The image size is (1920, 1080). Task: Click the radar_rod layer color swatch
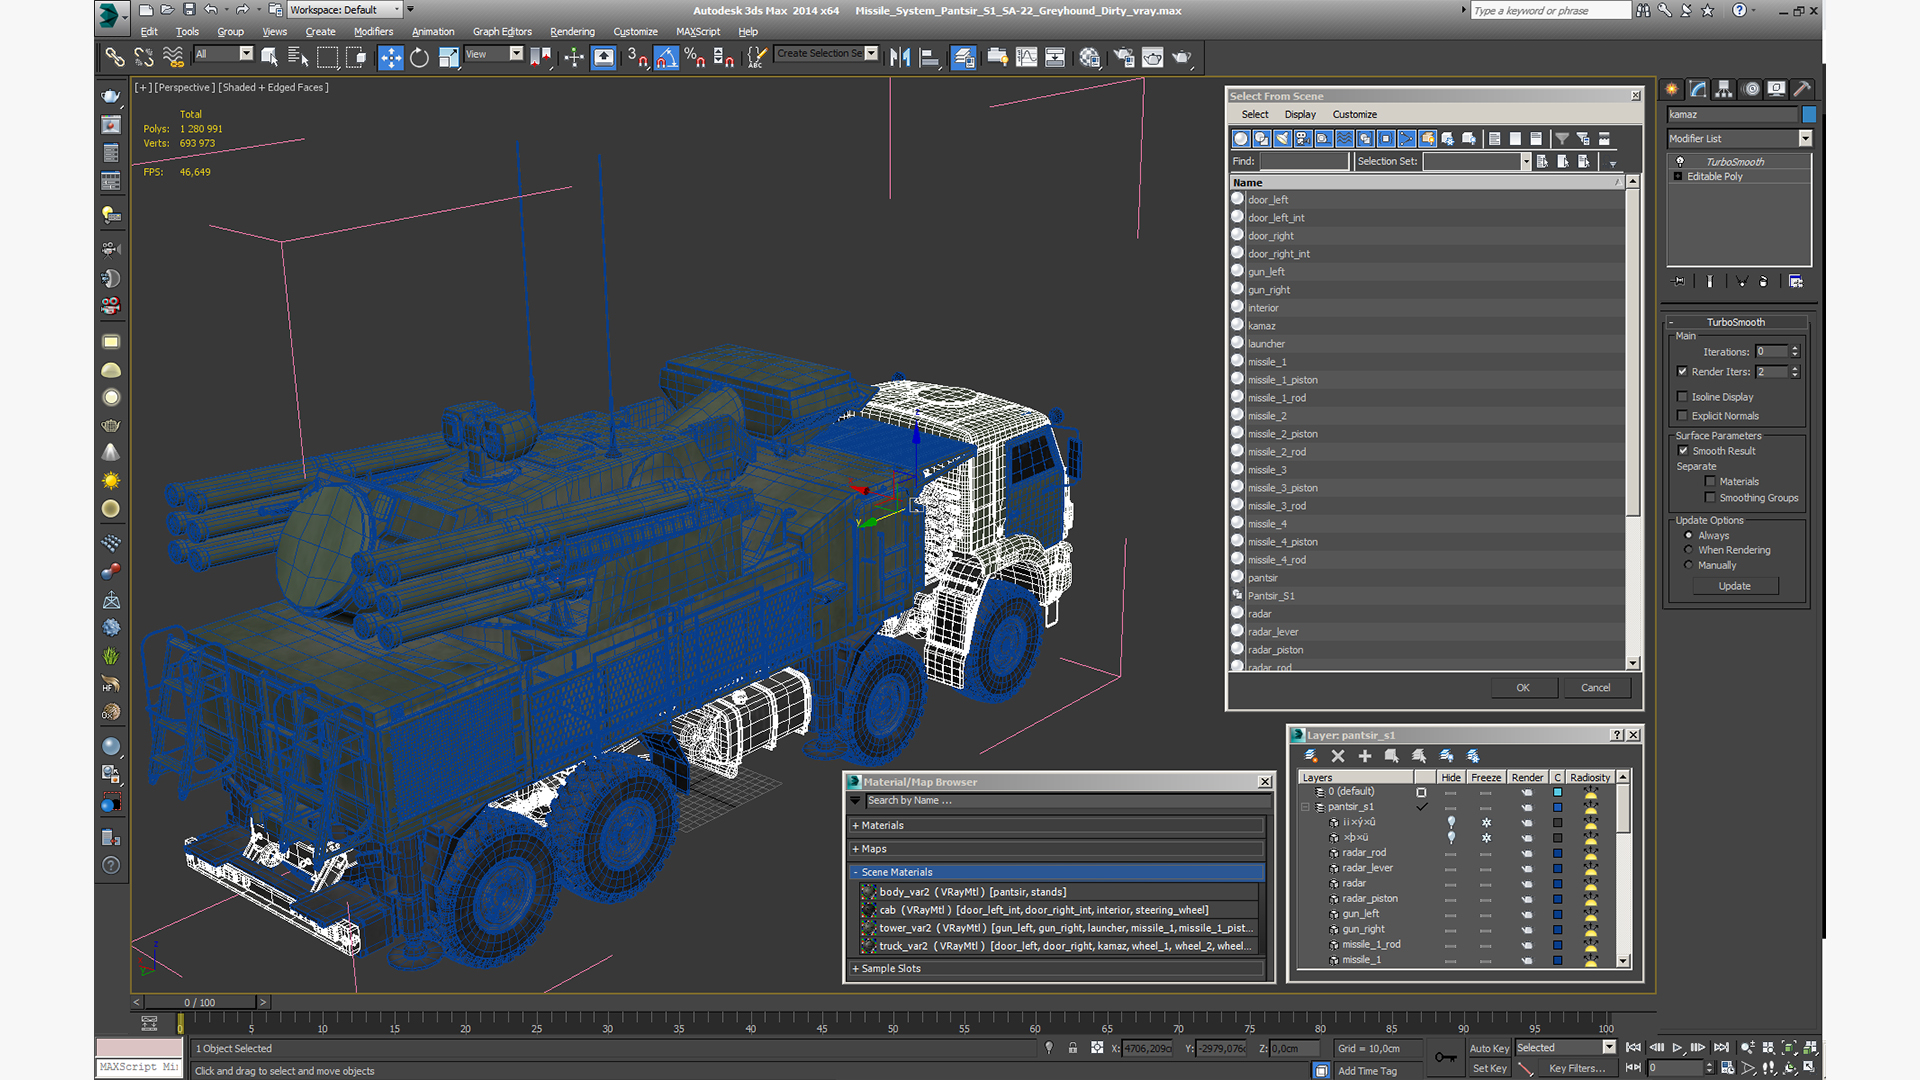point(1557,853)
